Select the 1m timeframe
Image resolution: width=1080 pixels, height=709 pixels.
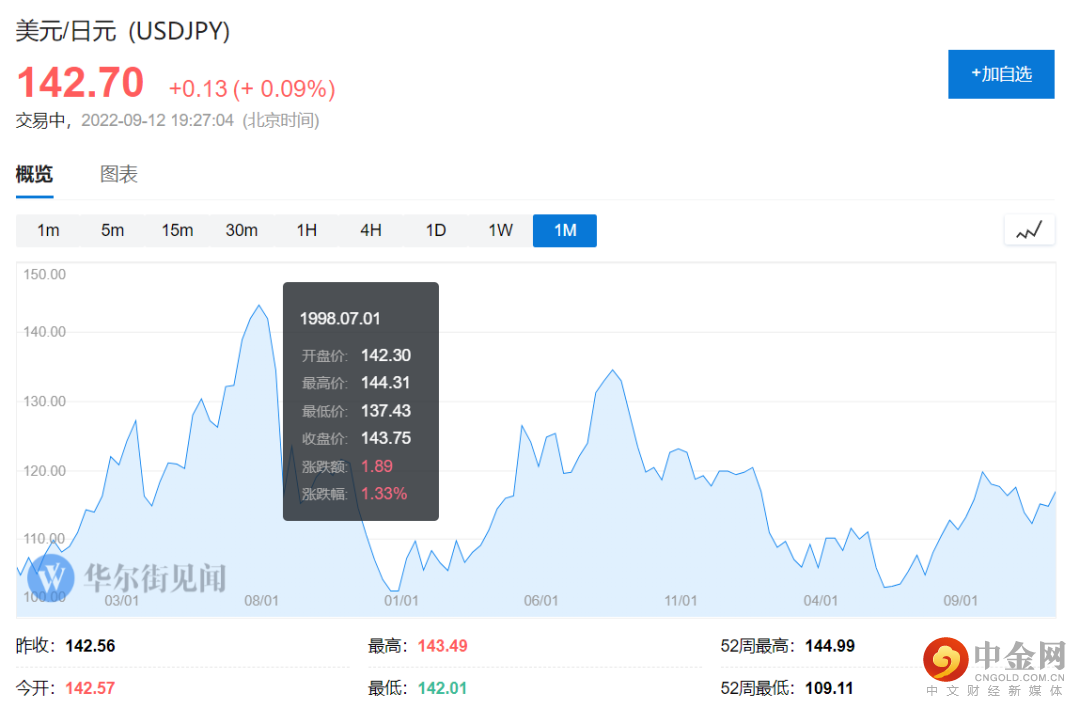coord(48,230)
